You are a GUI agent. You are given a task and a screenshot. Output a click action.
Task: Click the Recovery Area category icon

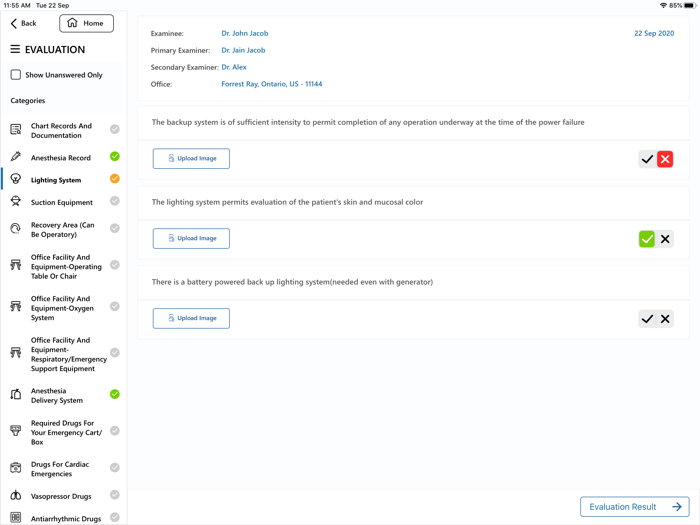(16, 229)
